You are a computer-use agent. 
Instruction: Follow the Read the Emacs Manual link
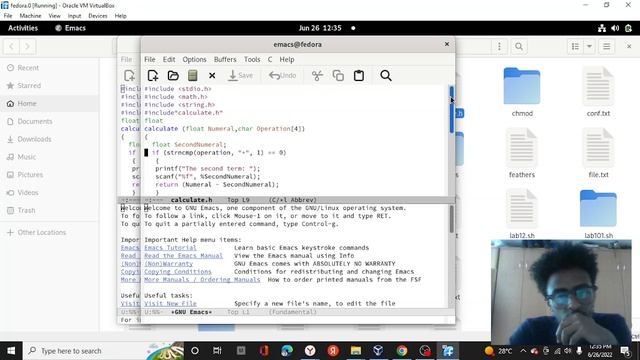point(183,256)
